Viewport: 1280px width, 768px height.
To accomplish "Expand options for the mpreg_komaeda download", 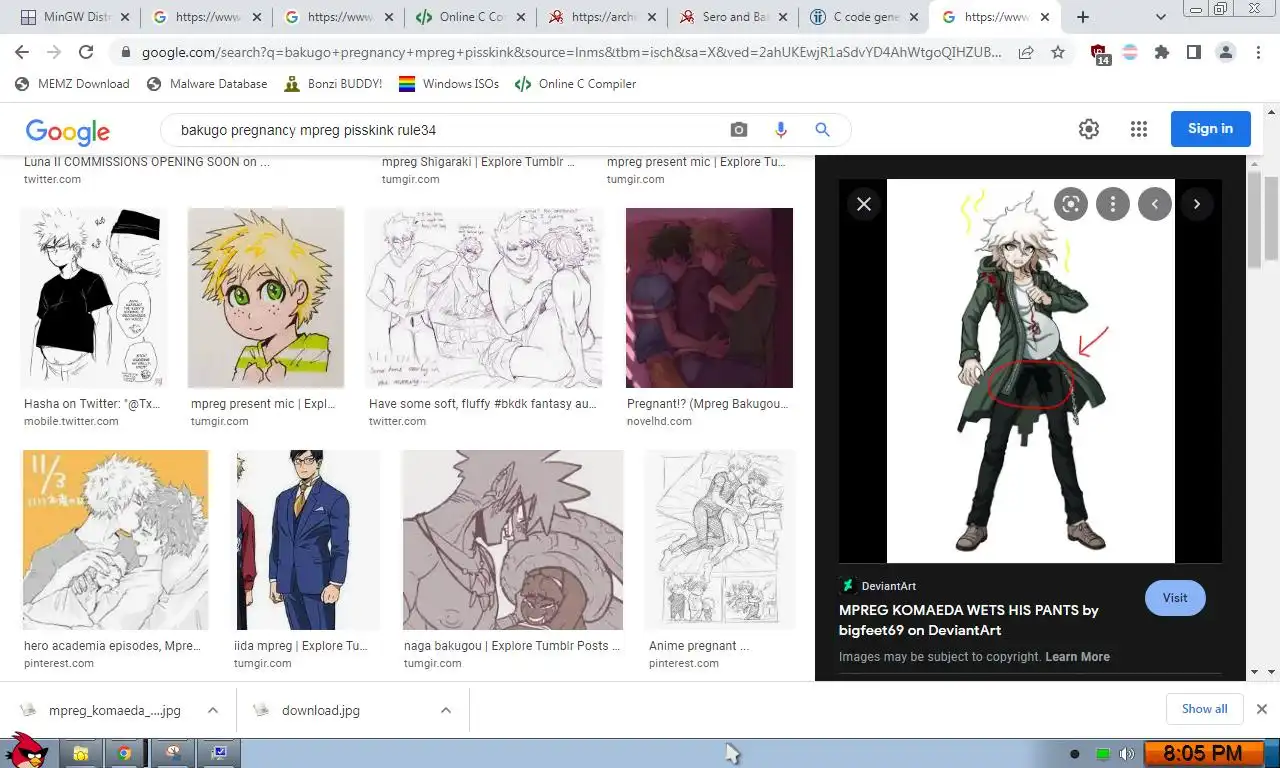I will tap(213, 710).
